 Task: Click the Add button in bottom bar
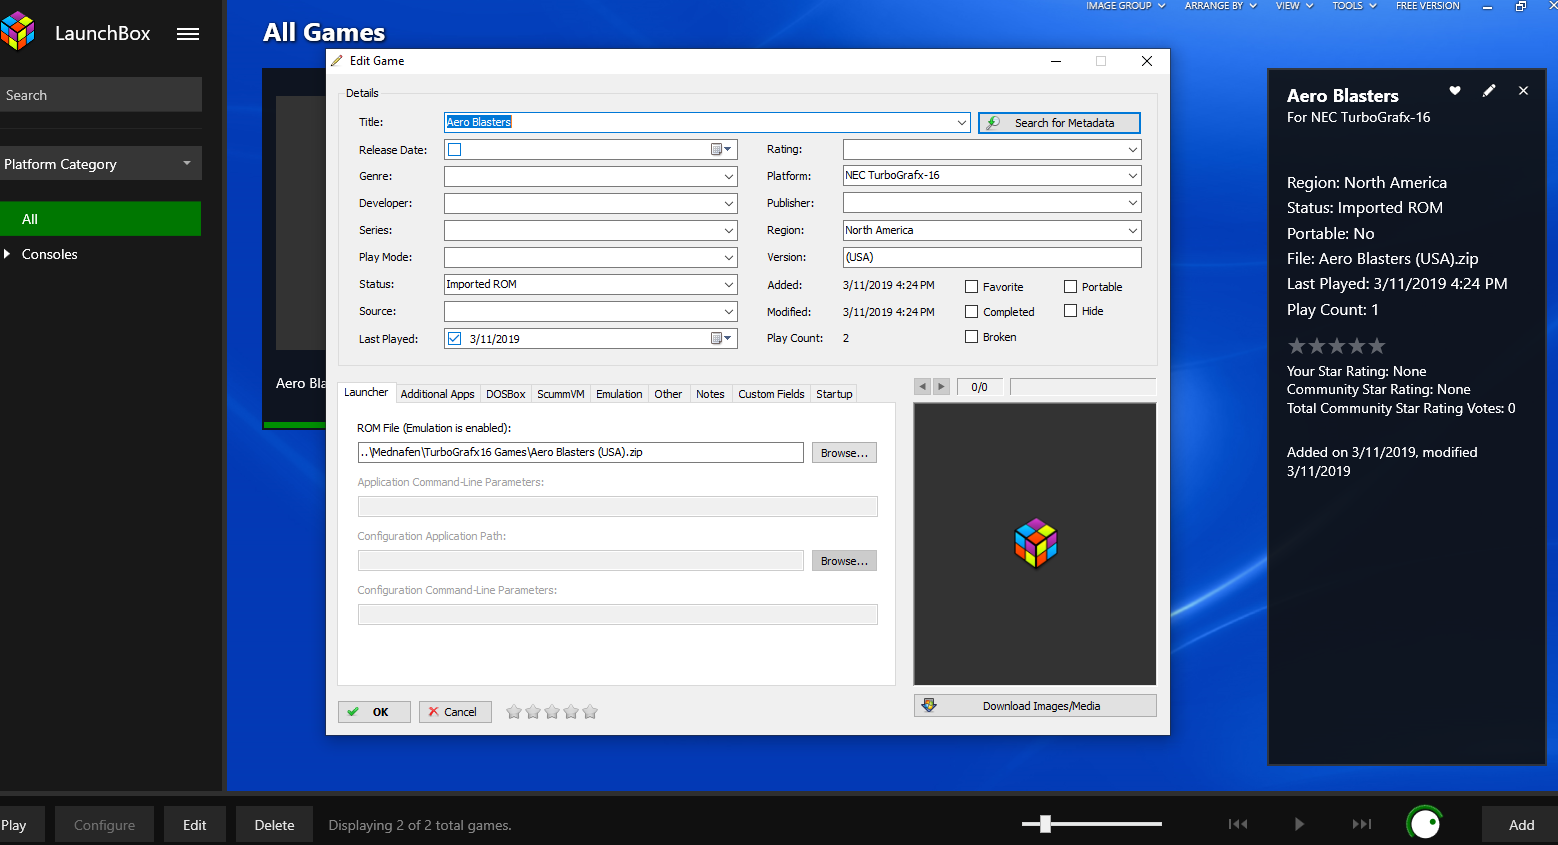[1521, 825]
